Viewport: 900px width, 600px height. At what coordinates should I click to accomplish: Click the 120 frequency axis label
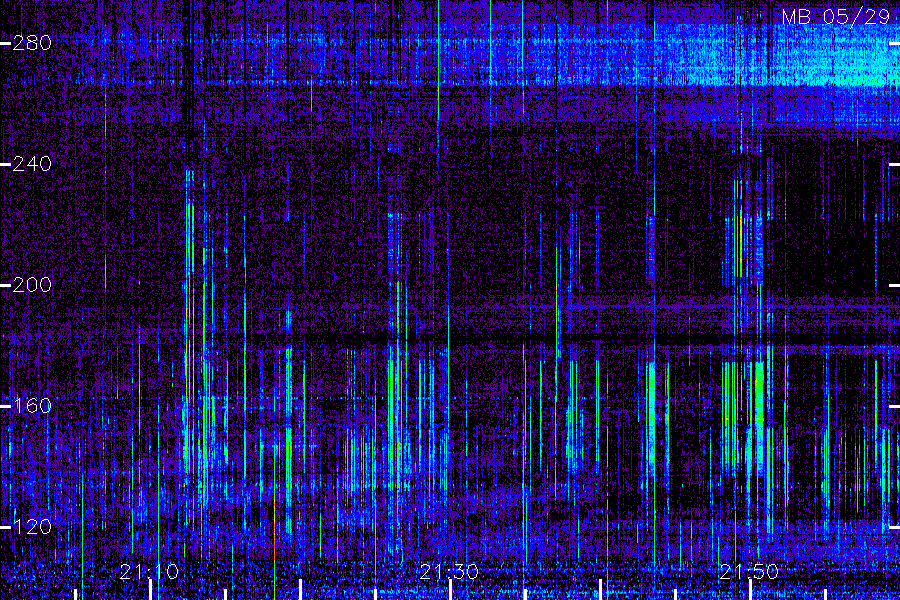click(x=32, y=527)
